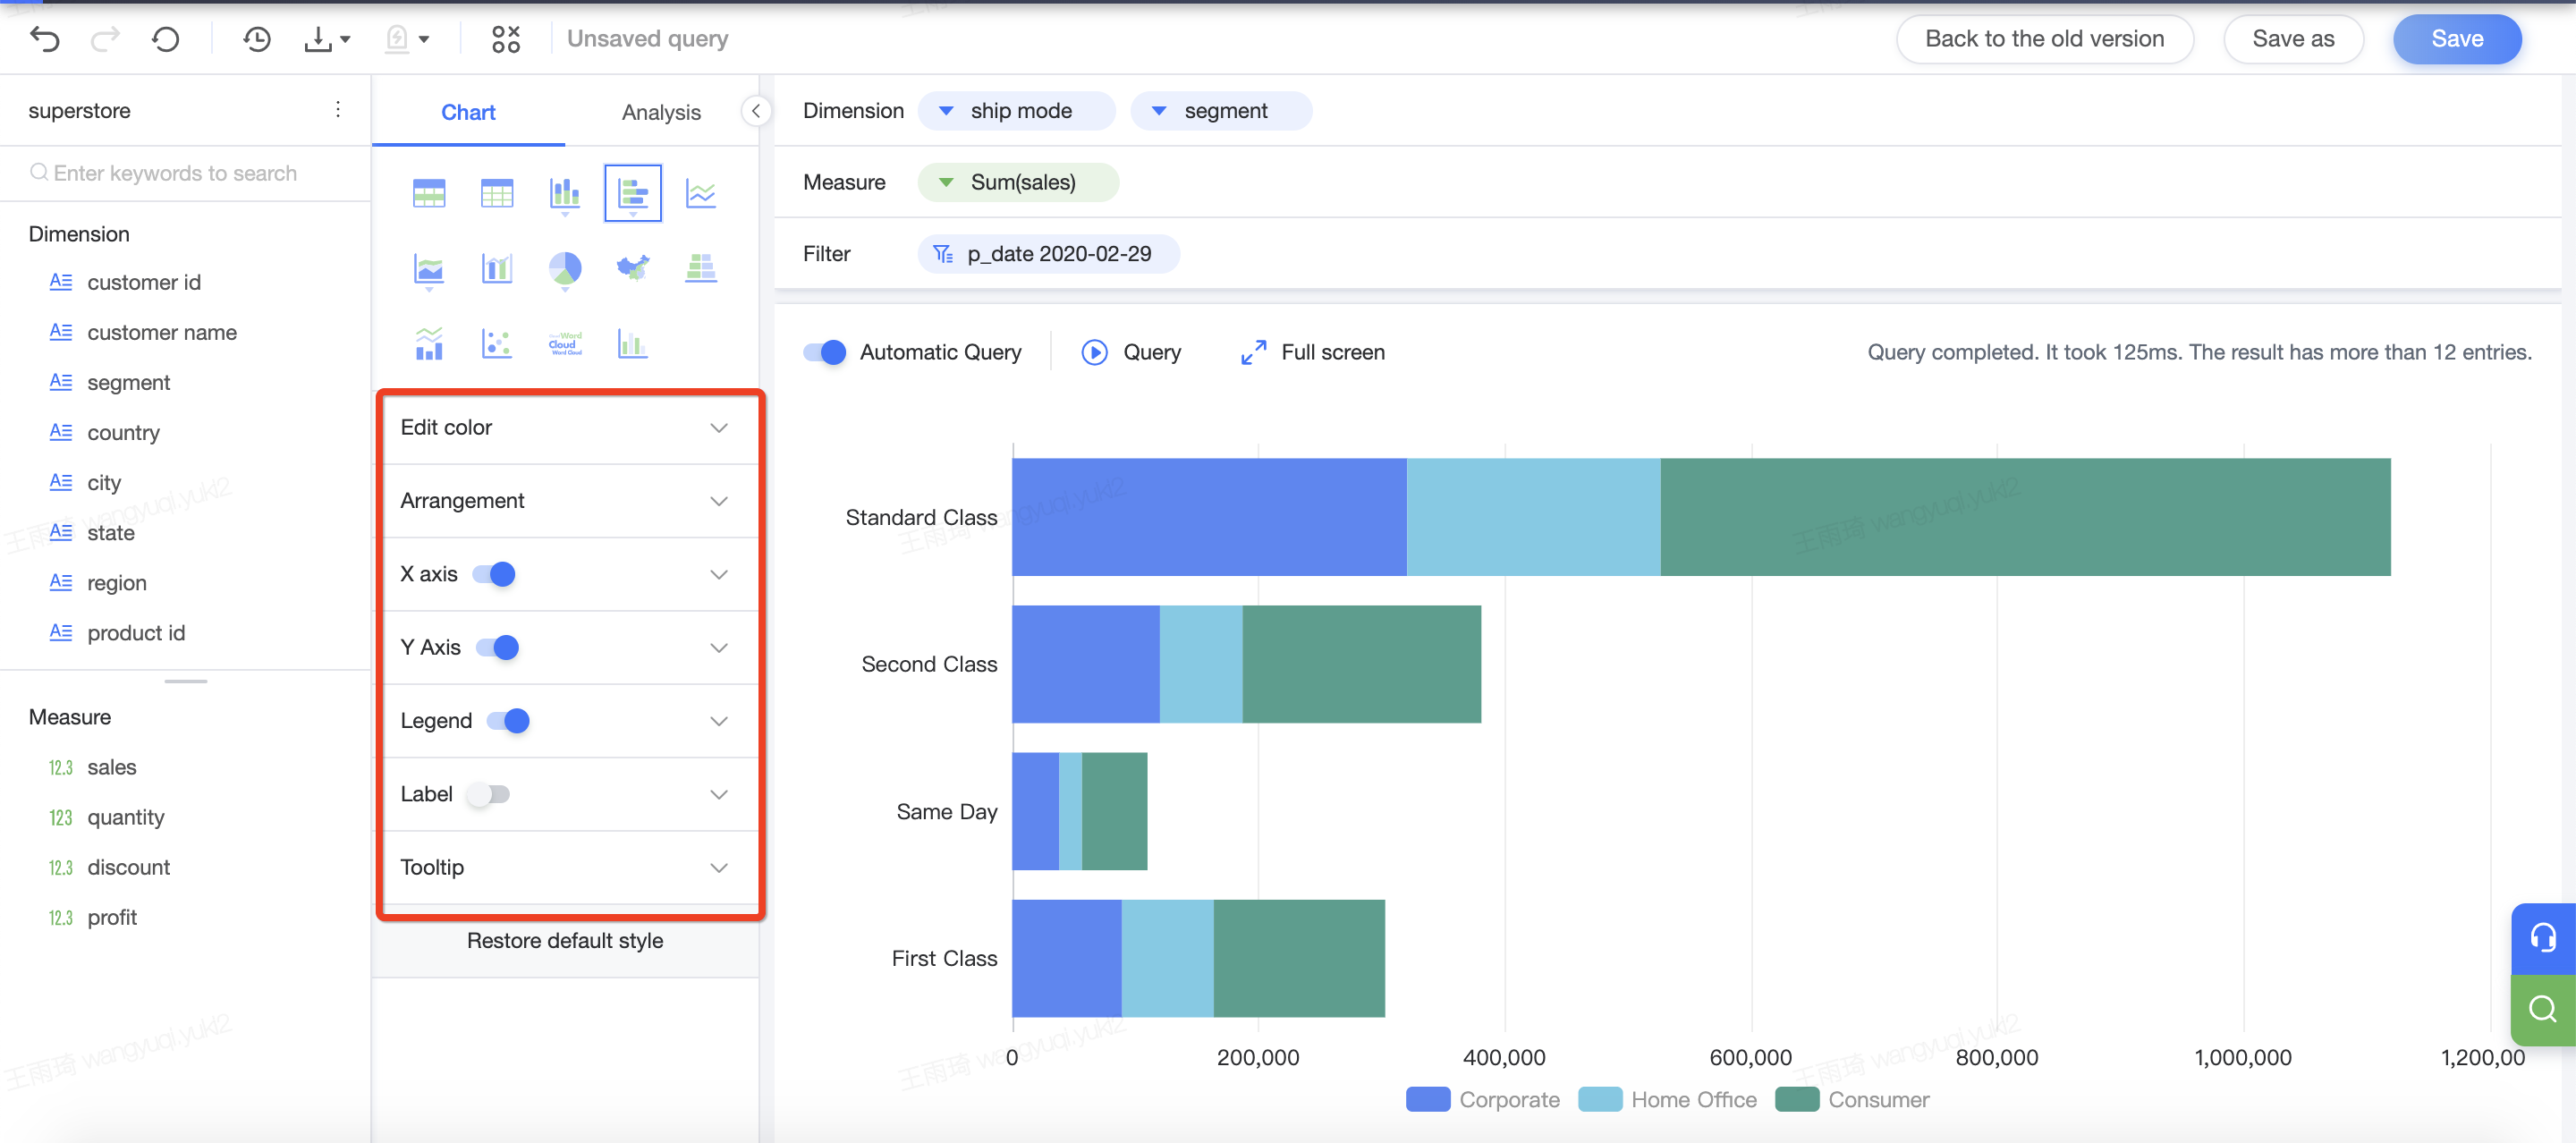Toggle the Y Axis switch off
2576x1143 pixels.
click(x=498, y=648)
